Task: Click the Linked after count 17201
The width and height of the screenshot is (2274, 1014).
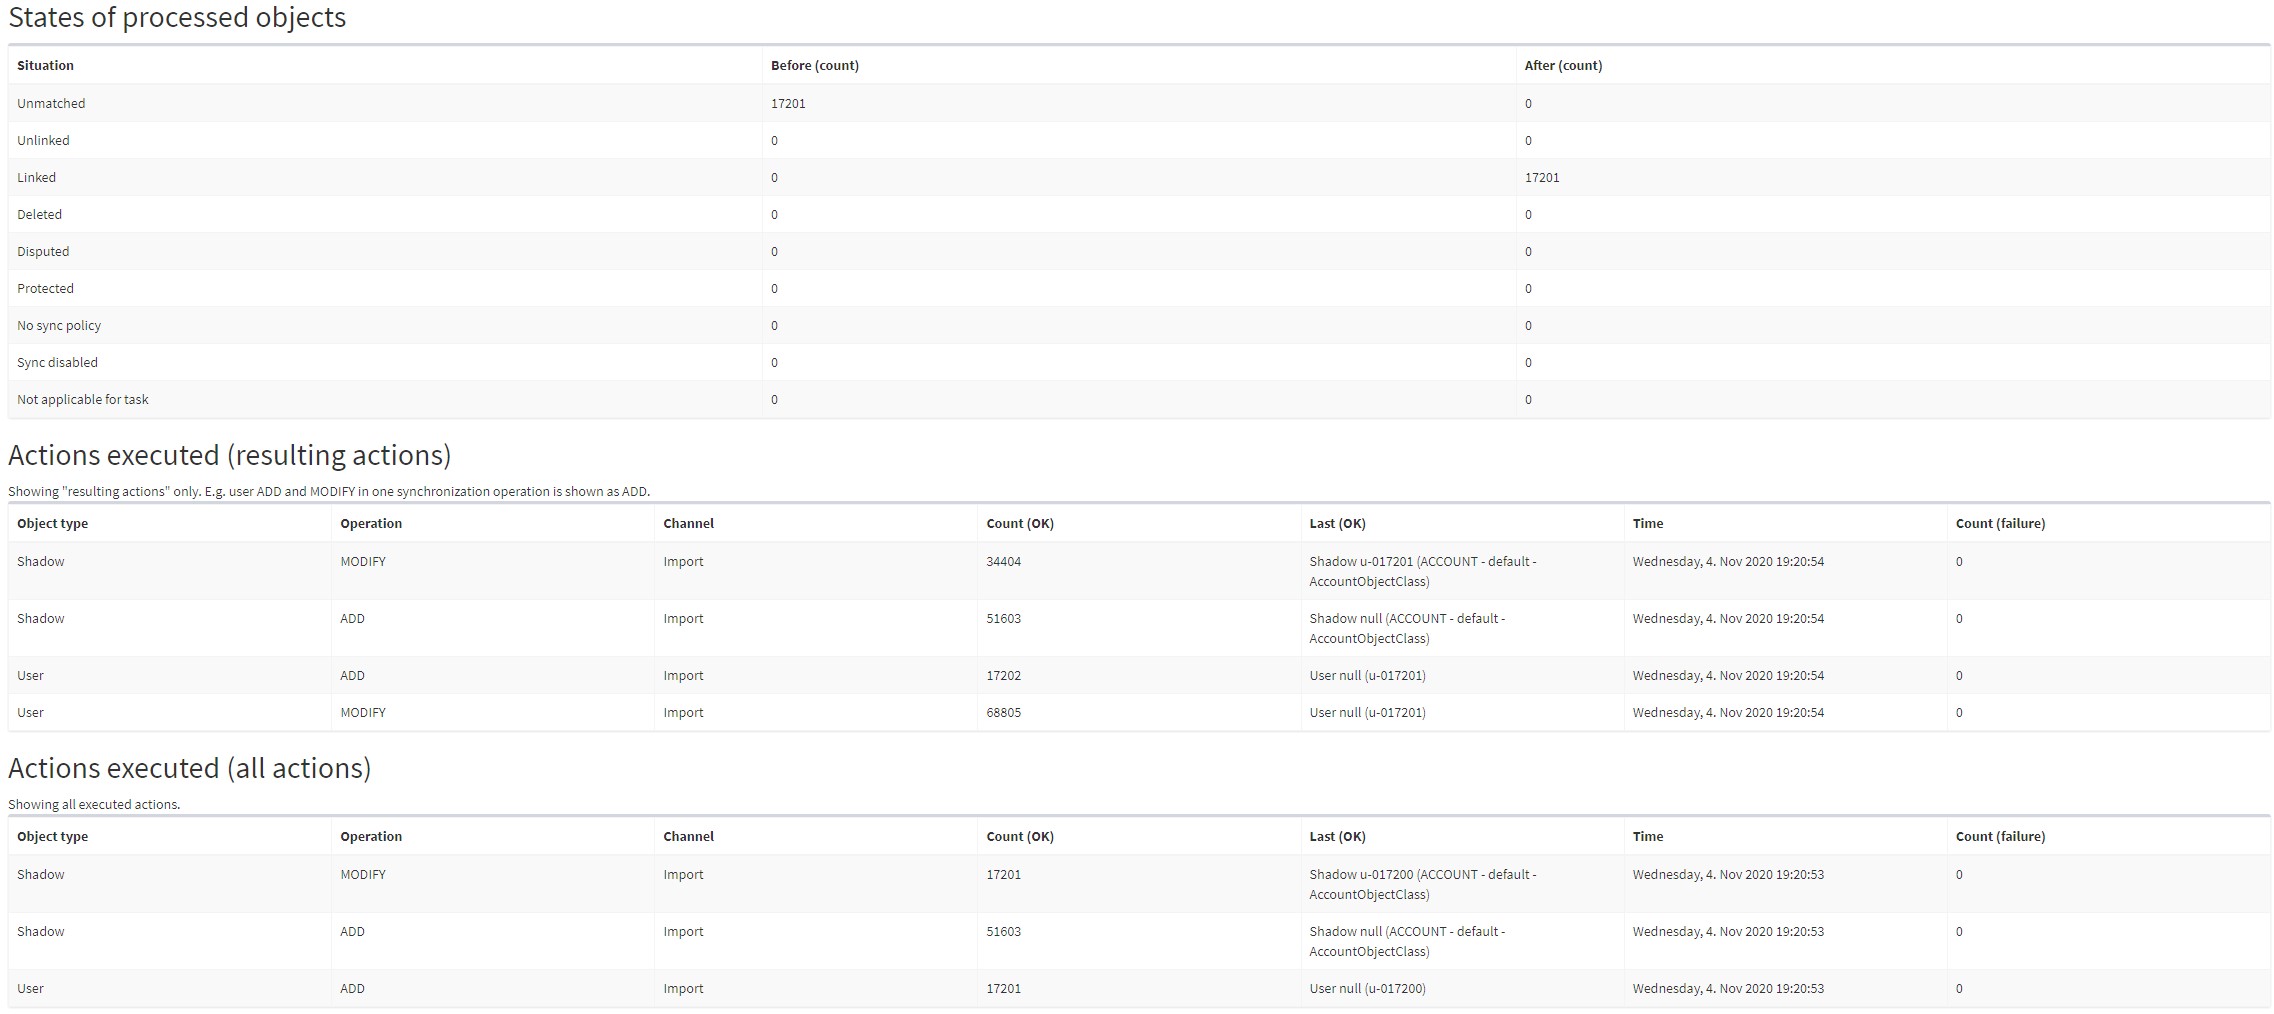Action: pyautogui.click(x=1541, y=178)
